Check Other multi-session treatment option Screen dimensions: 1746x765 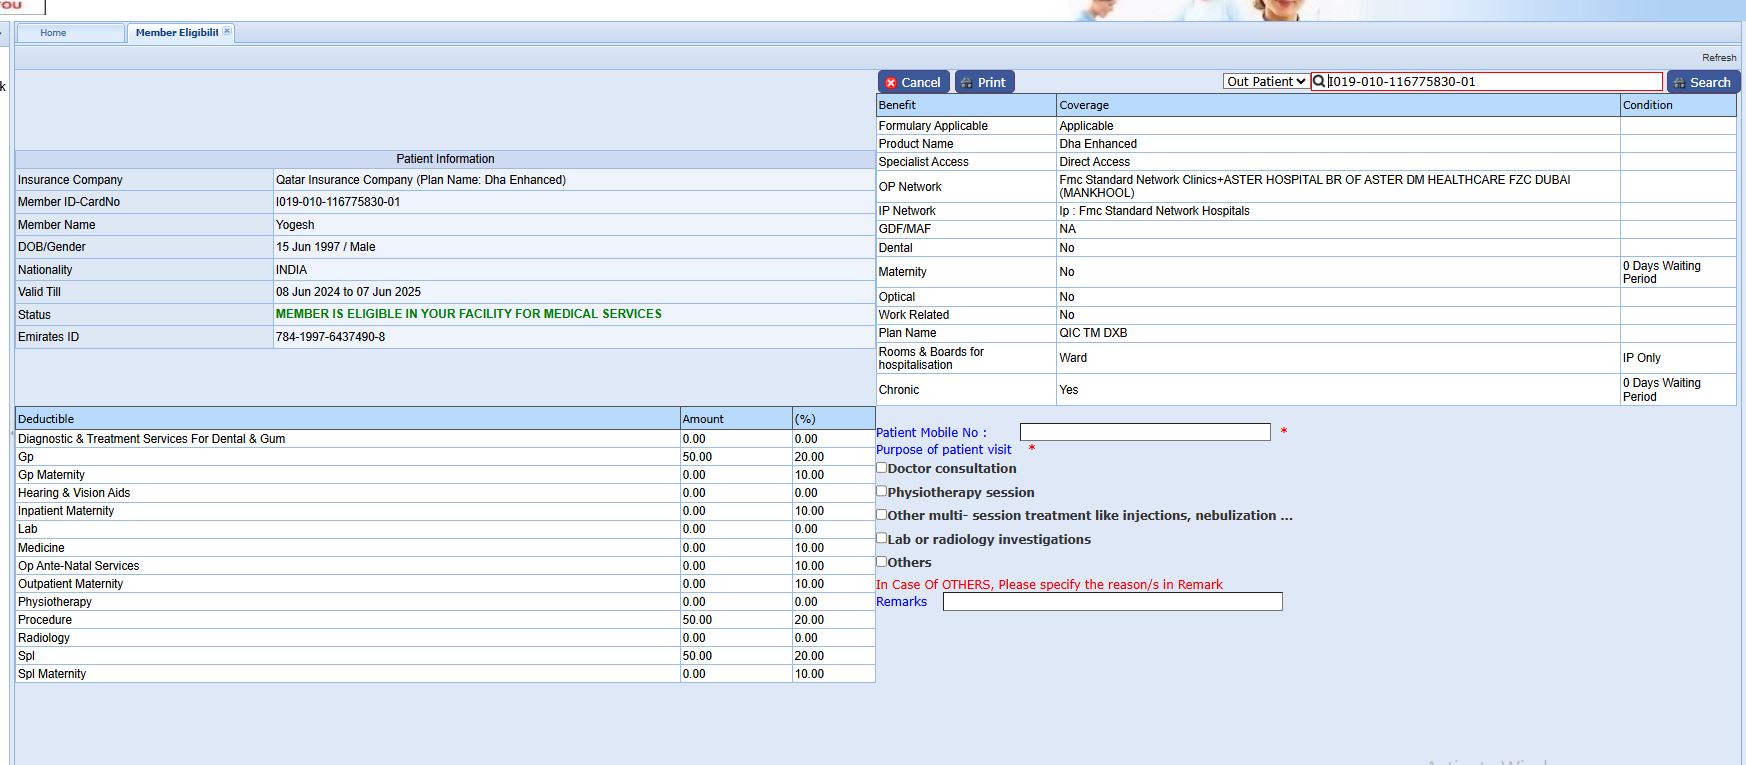(882, 515)
